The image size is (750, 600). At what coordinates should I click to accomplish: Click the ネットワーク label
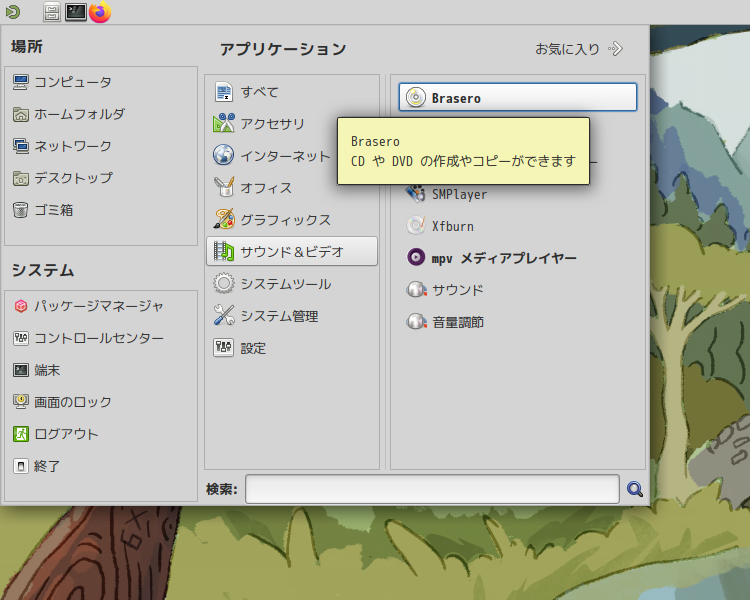73,146
